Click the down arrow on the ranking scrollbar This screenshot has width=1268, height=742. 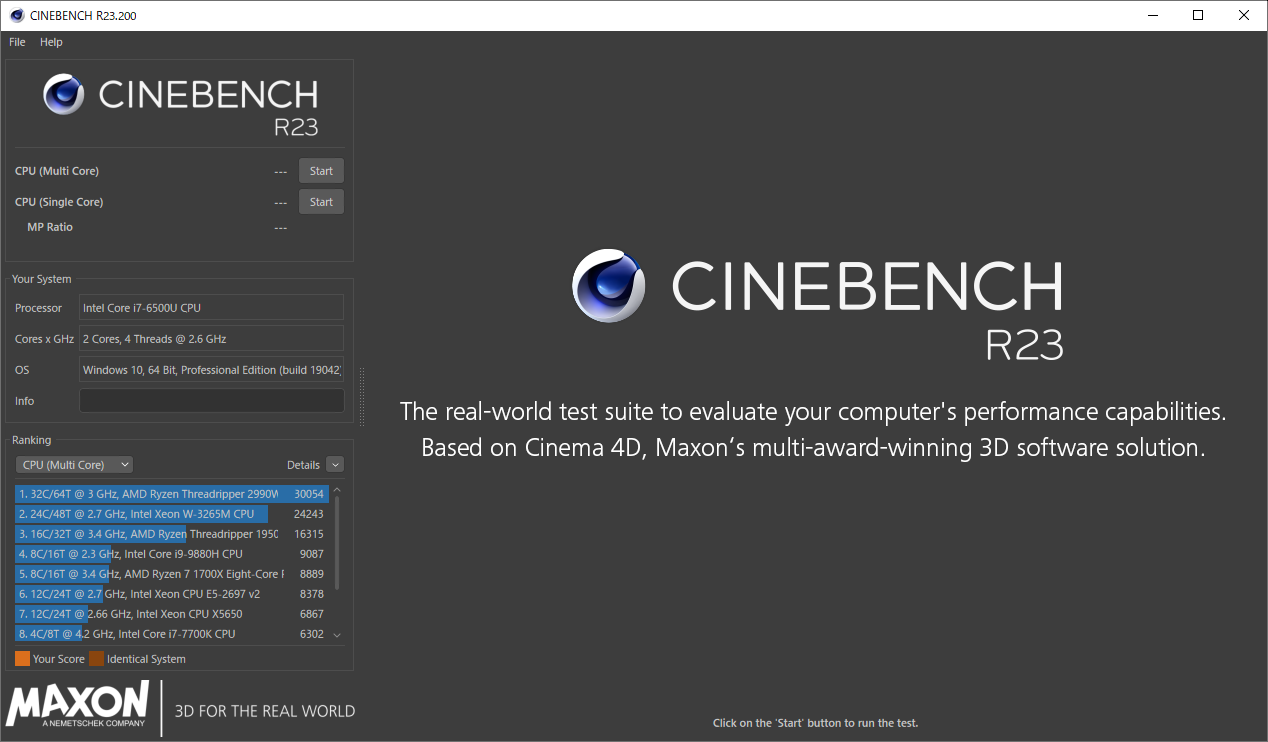(337, 634)
